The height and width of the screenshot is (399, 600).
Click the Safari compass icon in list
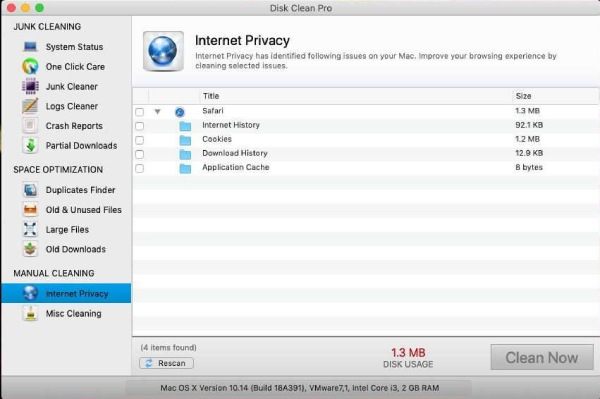click(x=179, y=112)
